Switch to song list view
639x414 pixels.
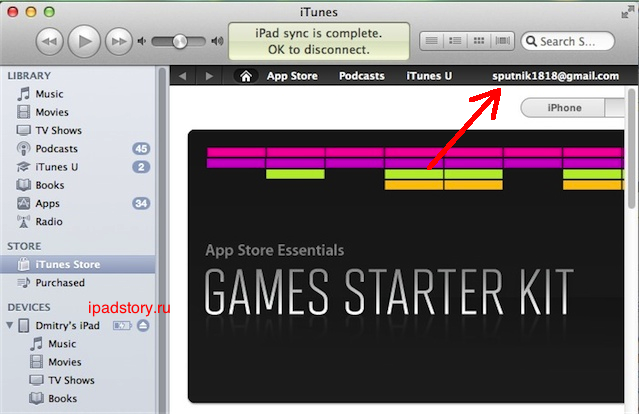[432, 41]
